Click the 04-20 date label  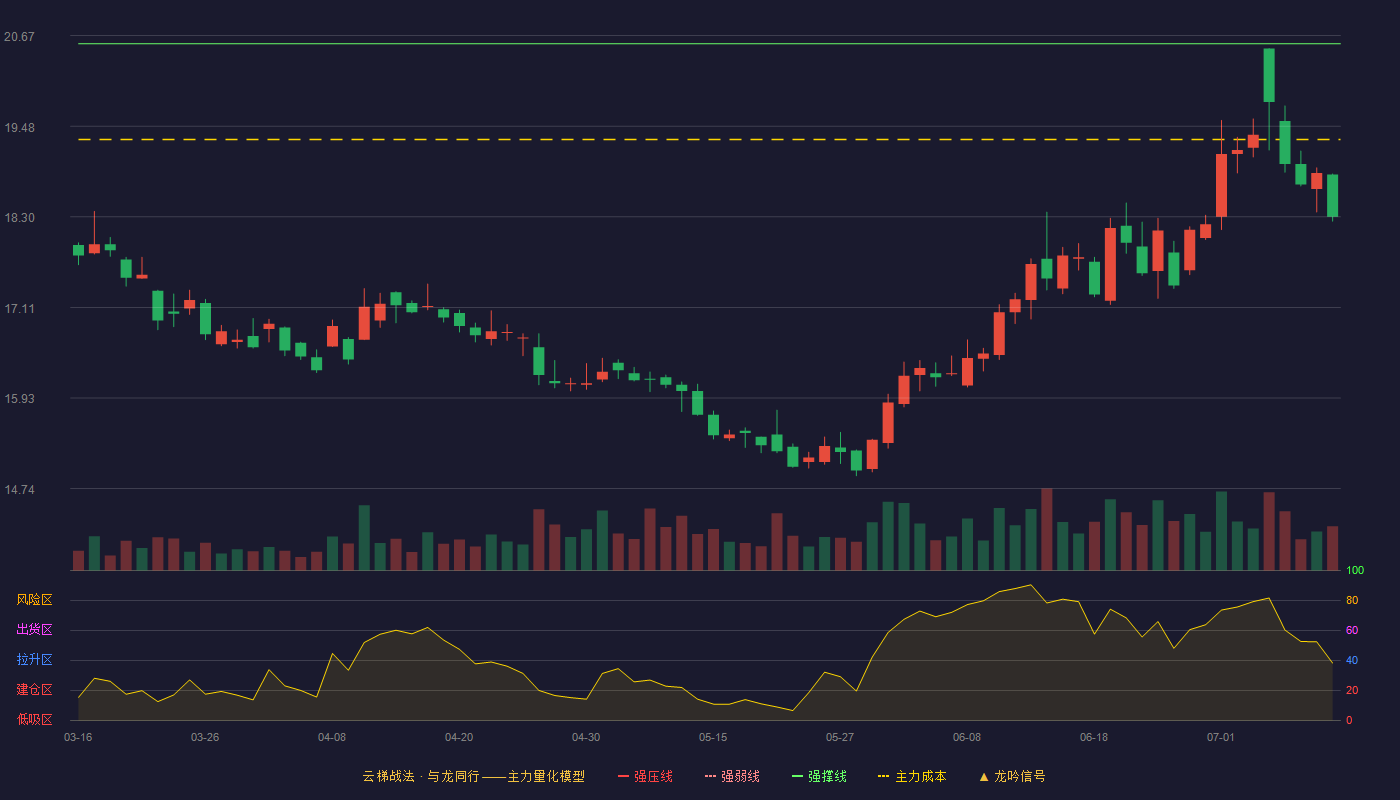(459, 737)
